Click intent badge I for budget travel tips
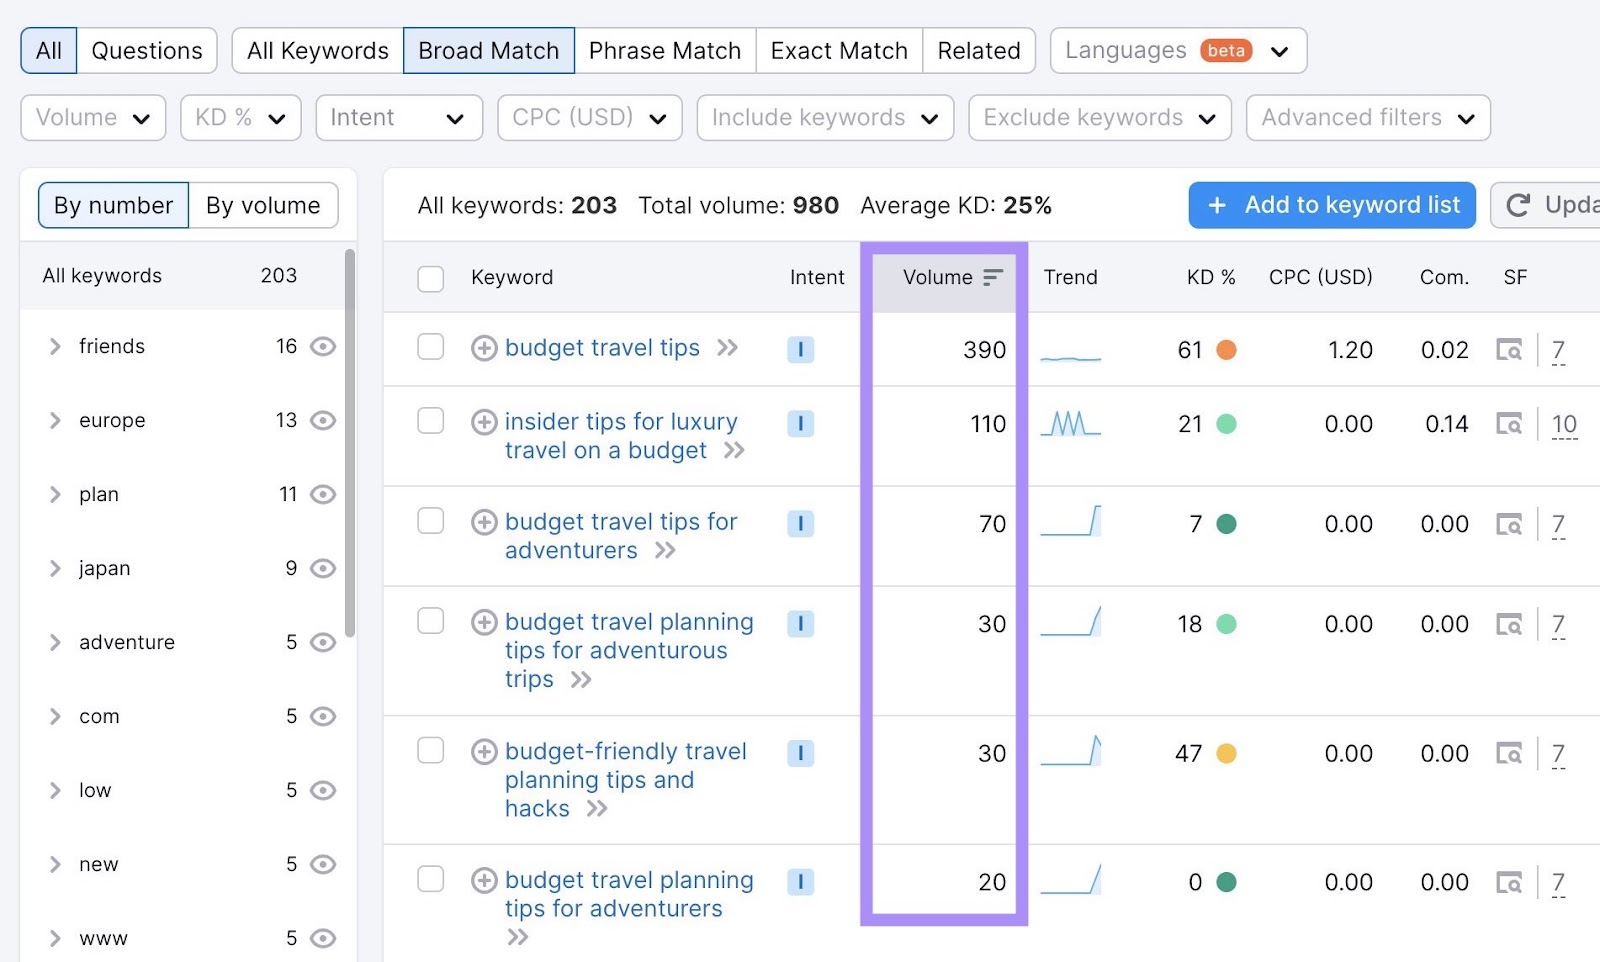 click(800, 349)
